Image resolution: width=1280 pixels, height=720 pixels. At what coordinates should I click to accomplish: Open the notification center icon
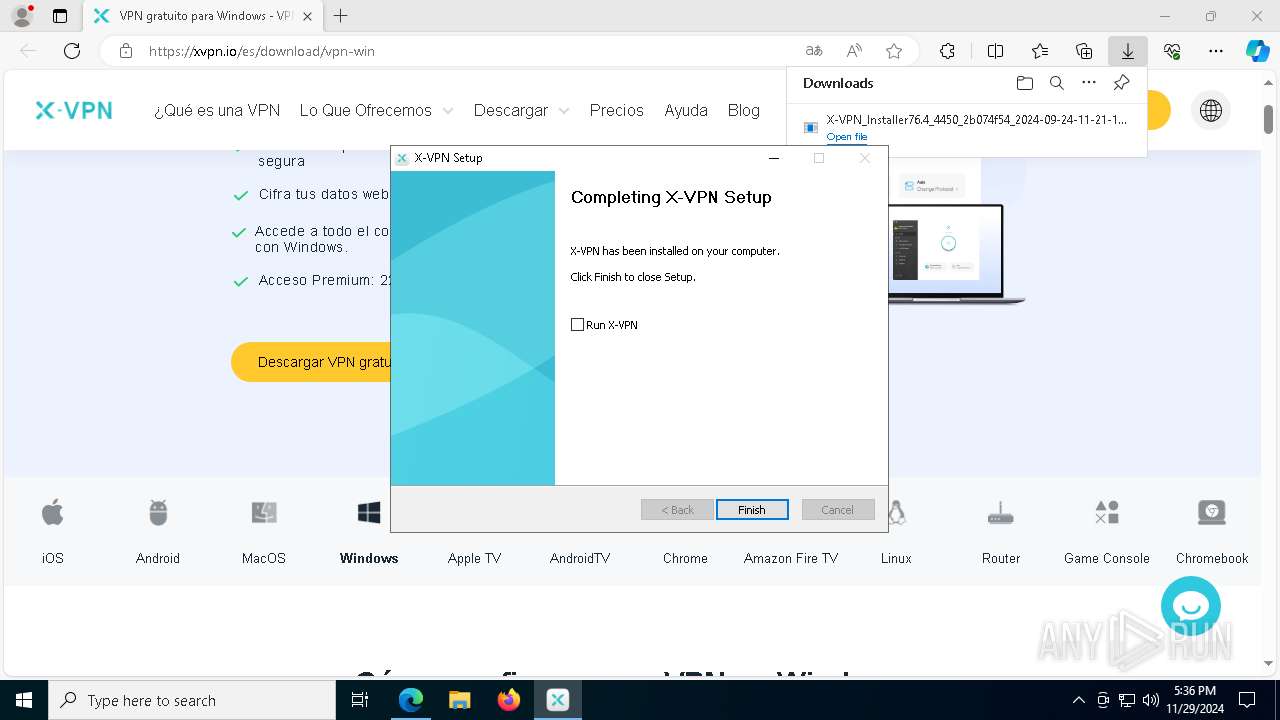click(1247, 700)
